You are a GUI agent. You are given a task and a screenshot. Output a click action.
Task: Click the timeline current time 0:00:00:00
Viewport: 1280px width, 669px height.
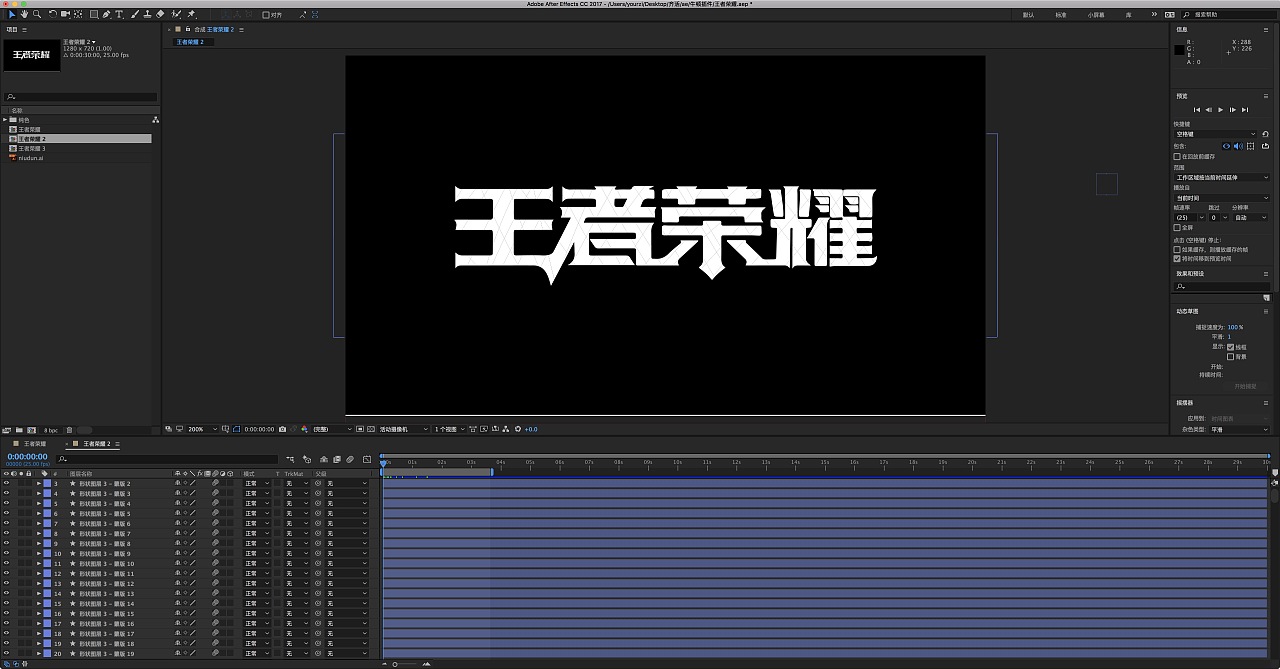[x=27, y=457]
